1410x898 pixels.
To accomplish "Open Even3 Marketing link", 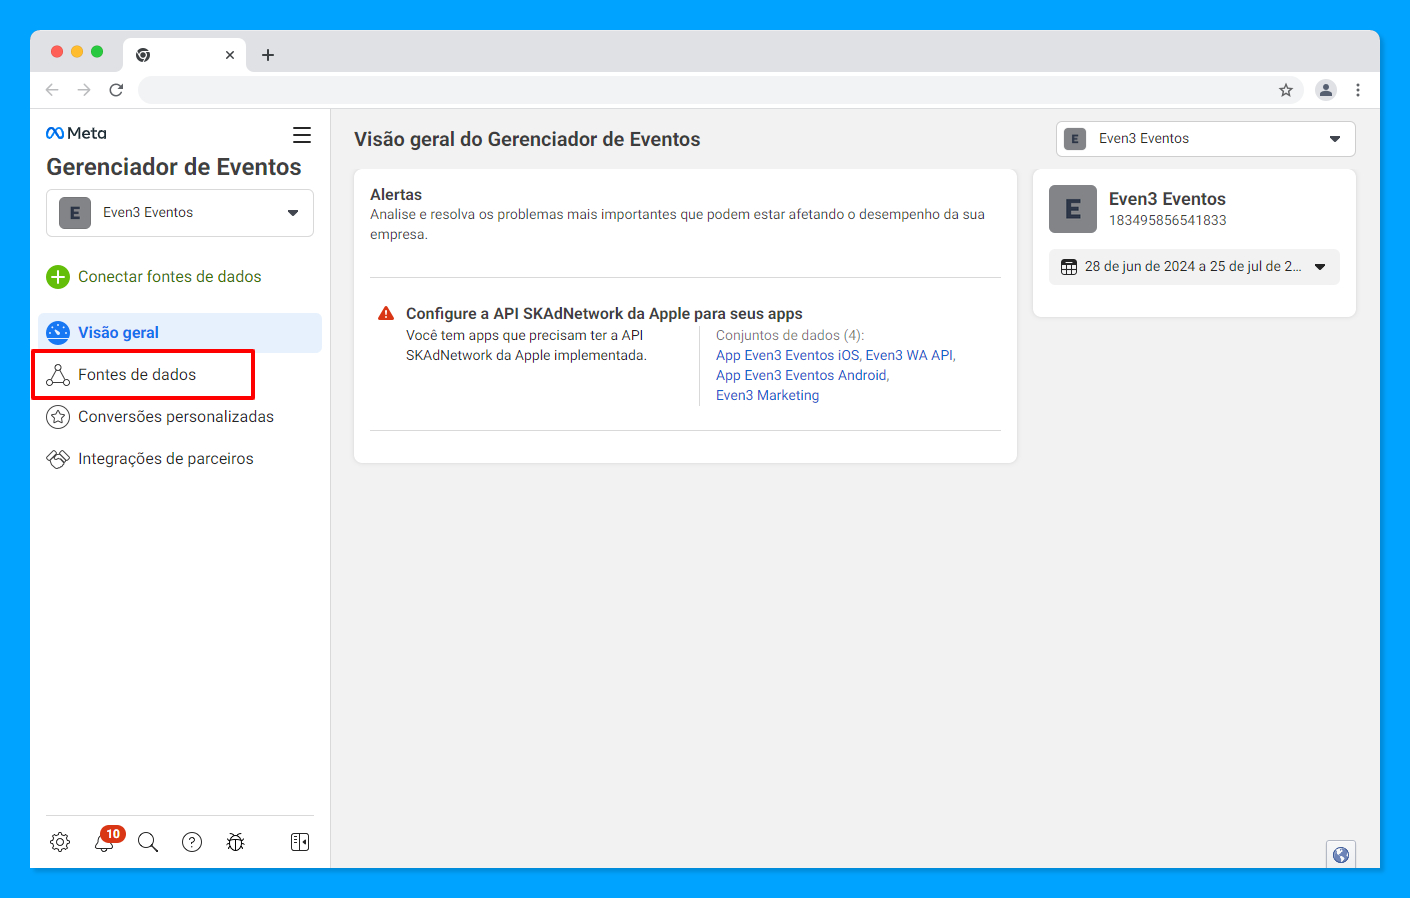I will [x=767, y=395].
